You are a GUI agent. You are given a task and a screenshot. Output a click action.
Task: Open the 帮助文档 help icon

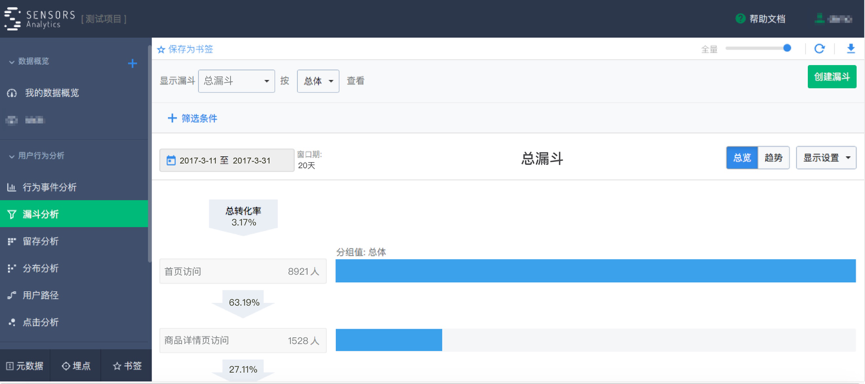(x=740, y=19)
